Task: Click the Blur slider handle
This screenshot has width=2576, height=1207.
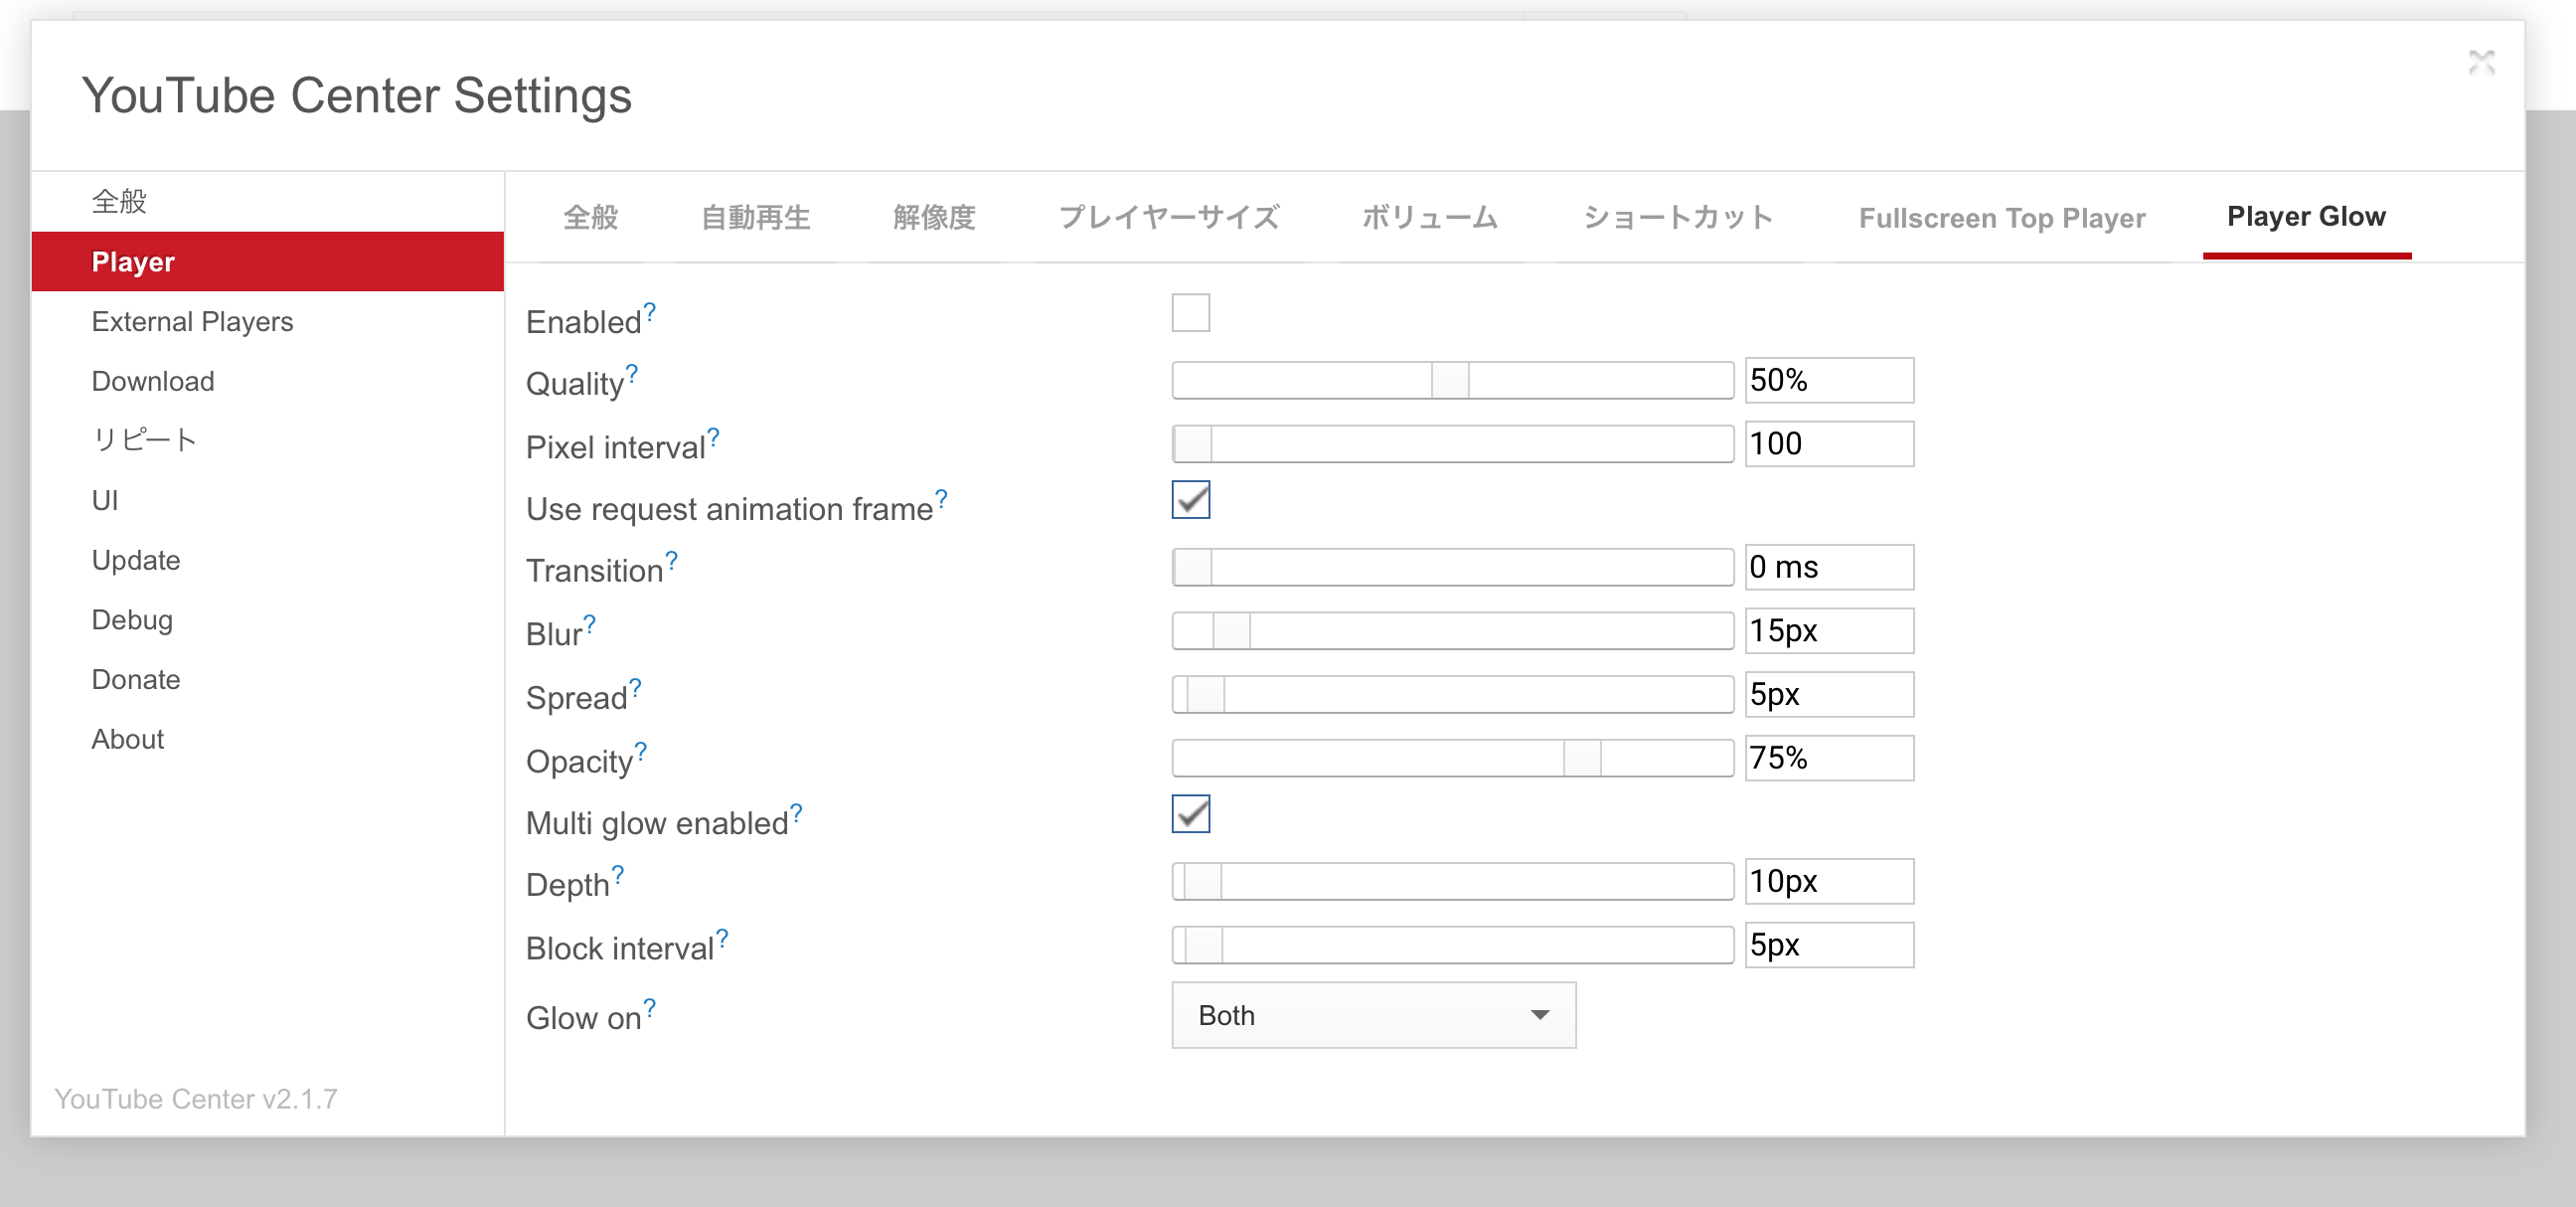Action: 1231,631
